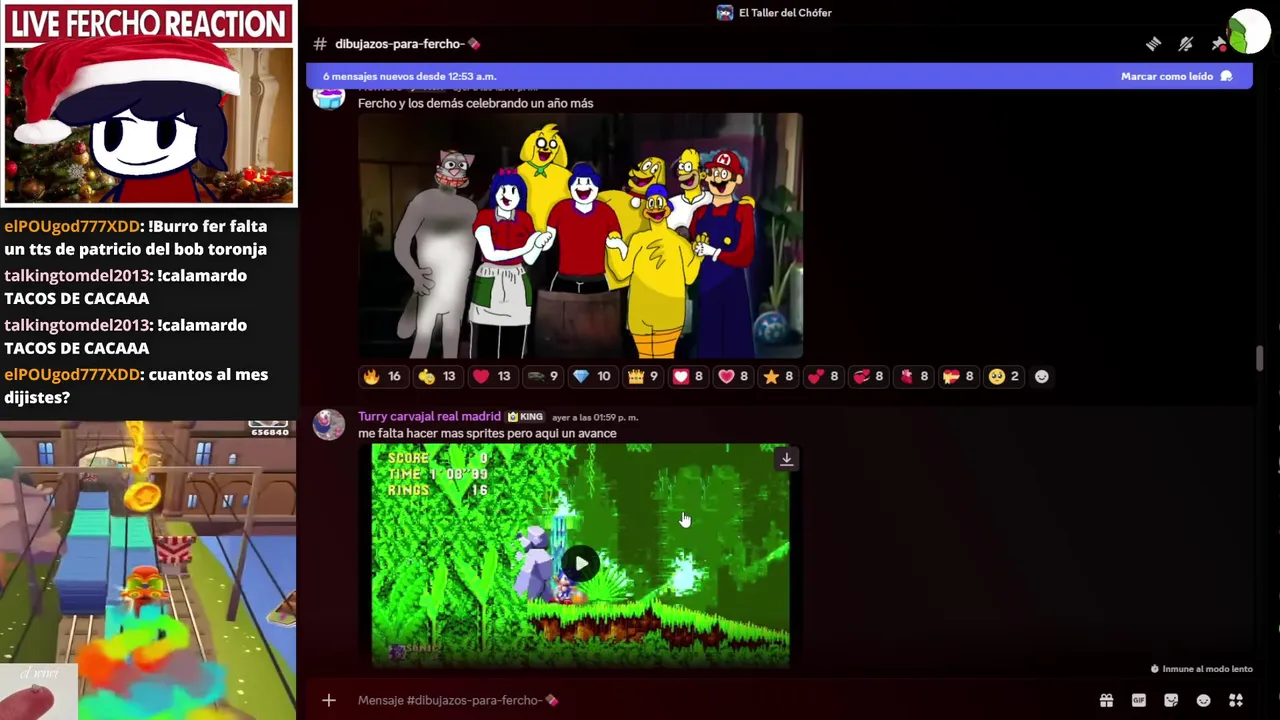Screen dimensions: 1280x720
Task: Click chat message mentioning 'patricio del bob toronja'
Action: click(x=135, y=238)
